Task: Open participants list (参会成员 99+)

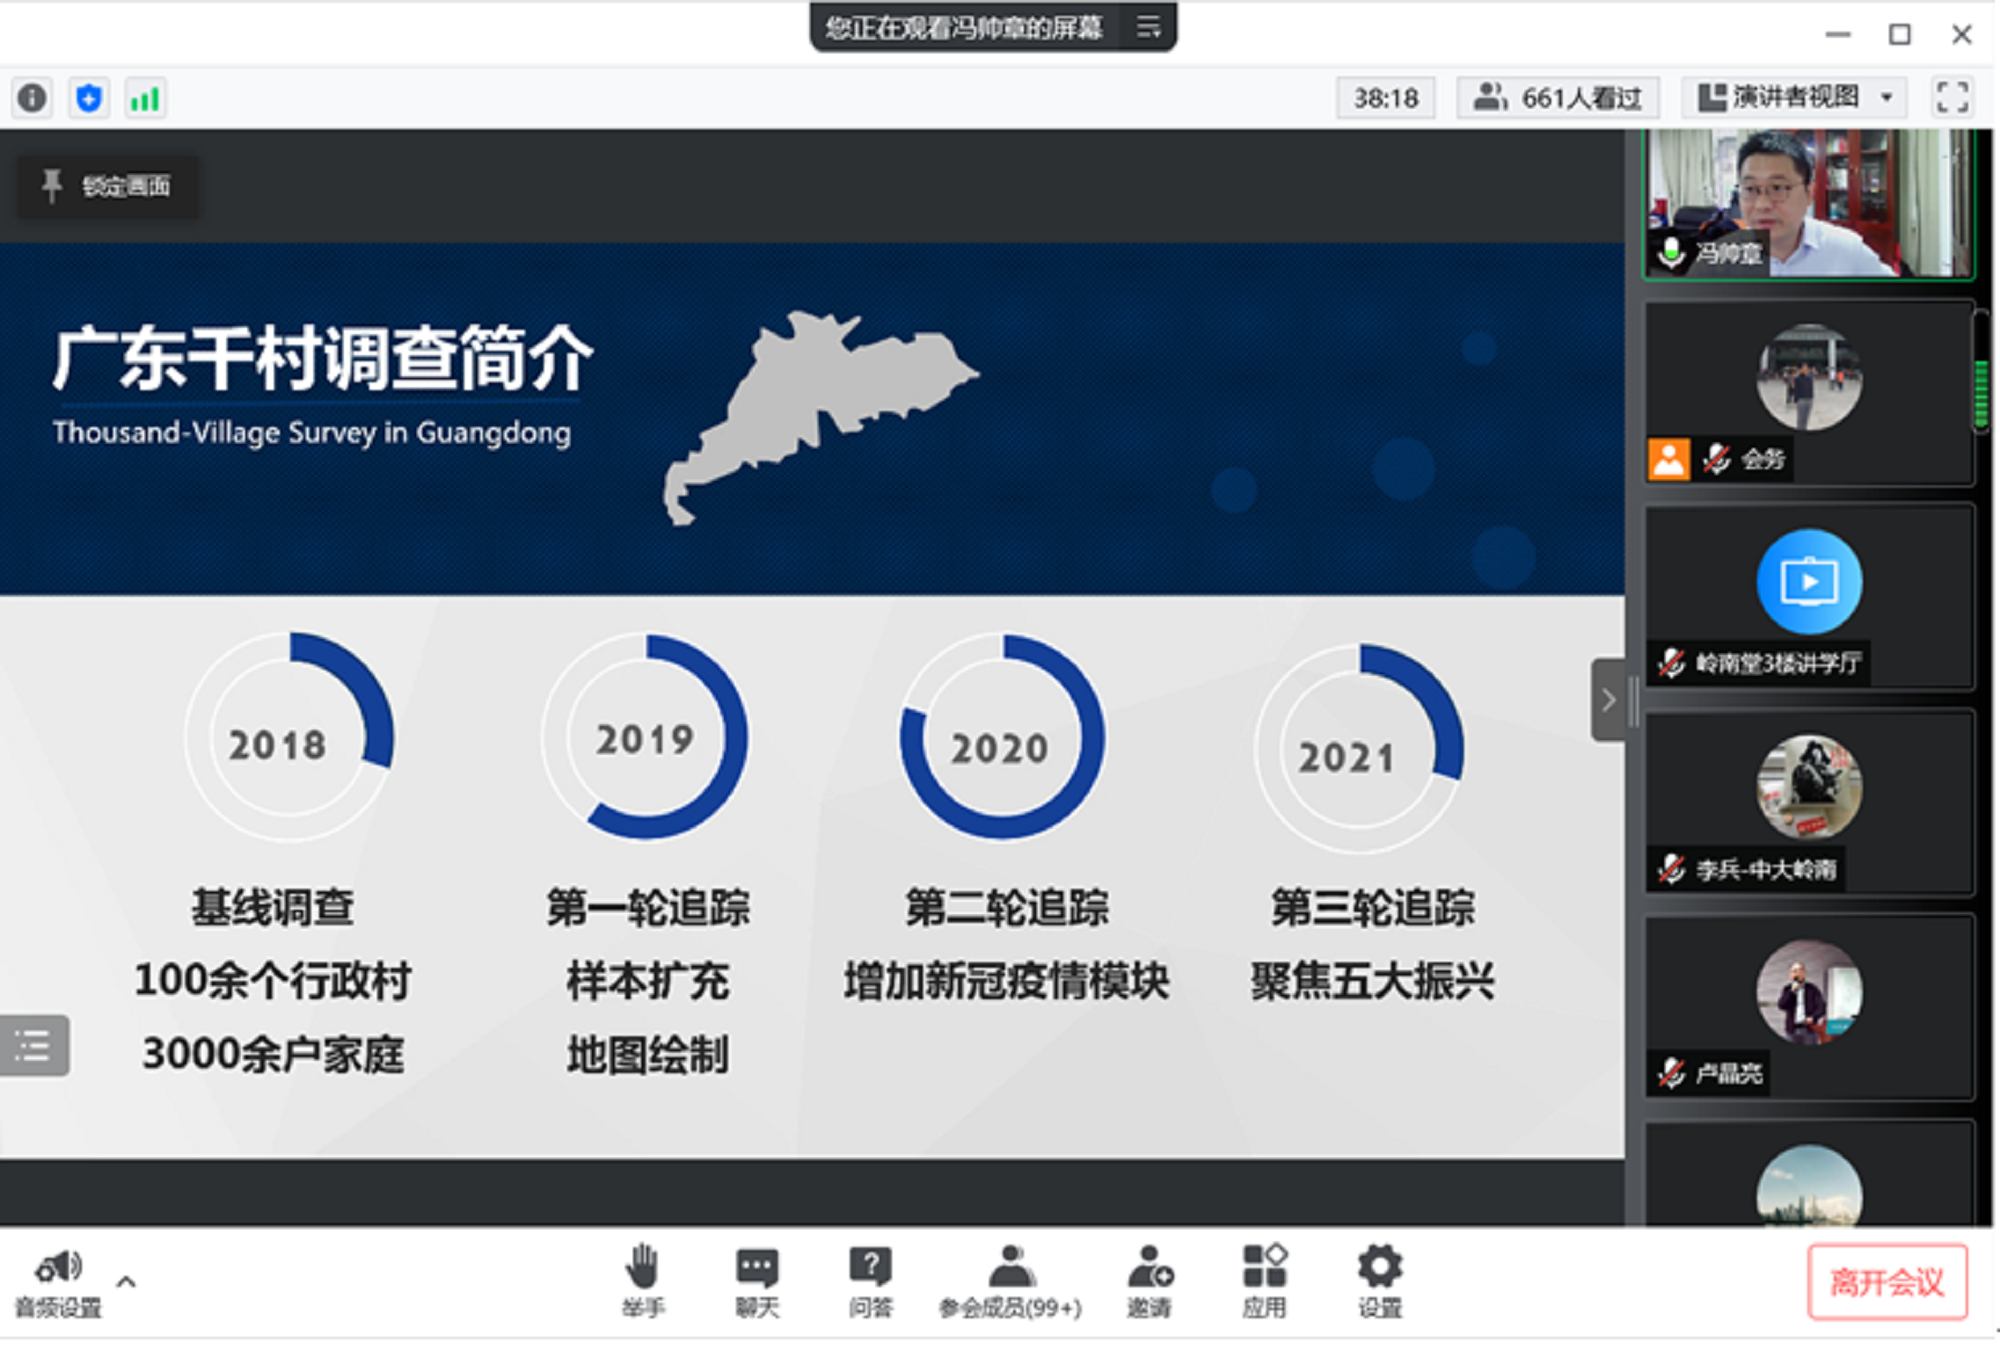Action: point(1010,1268)
